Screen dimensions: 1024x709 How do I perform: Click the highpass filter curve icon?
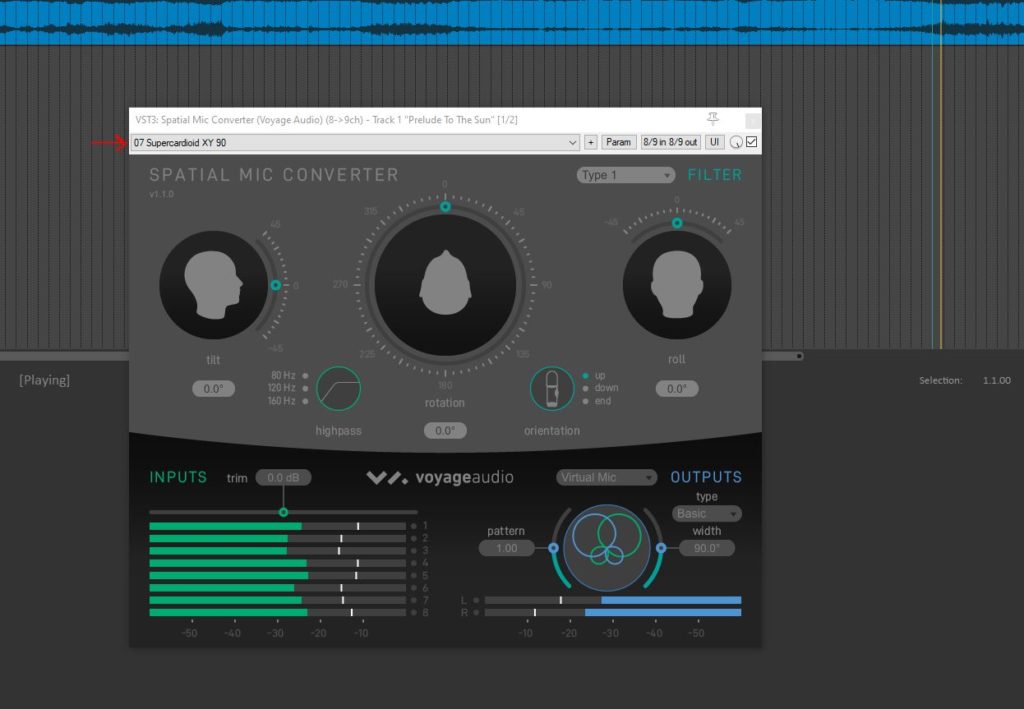pyautogui.click(x=338, y=388)
